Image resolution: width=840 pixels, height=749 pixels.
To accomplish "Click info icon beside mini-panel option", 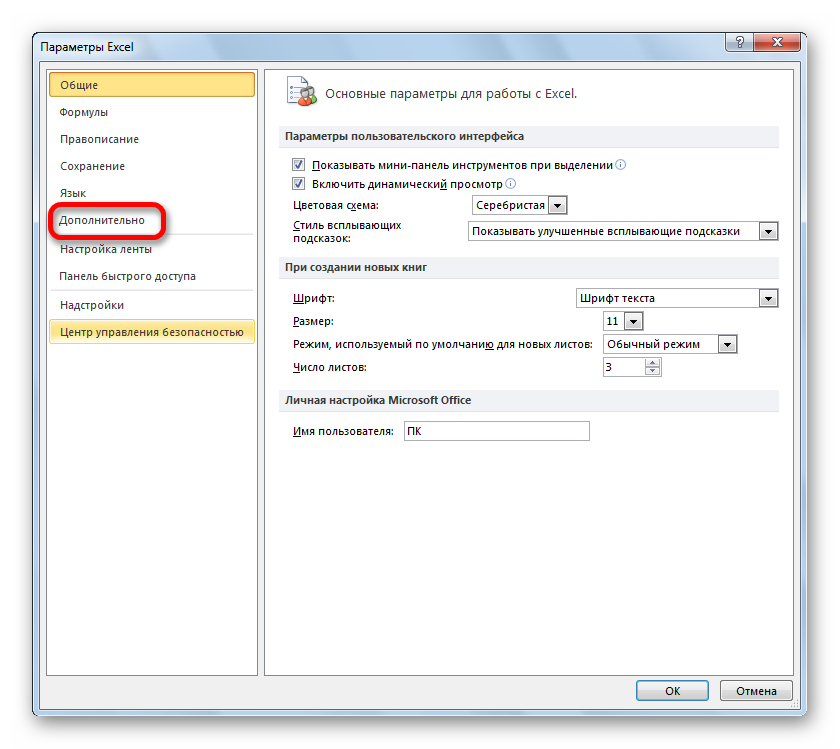I will click(620, 164).
